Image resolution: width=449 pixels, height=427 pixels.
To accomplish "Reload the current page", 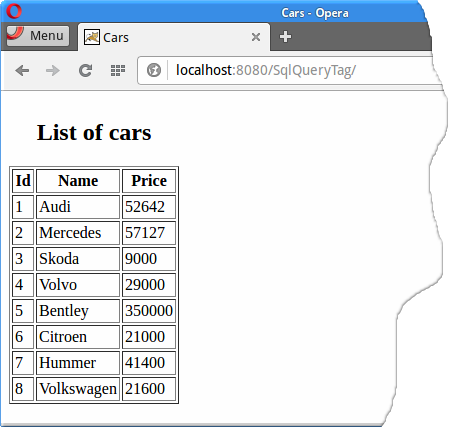I will [x=85, y=70].
